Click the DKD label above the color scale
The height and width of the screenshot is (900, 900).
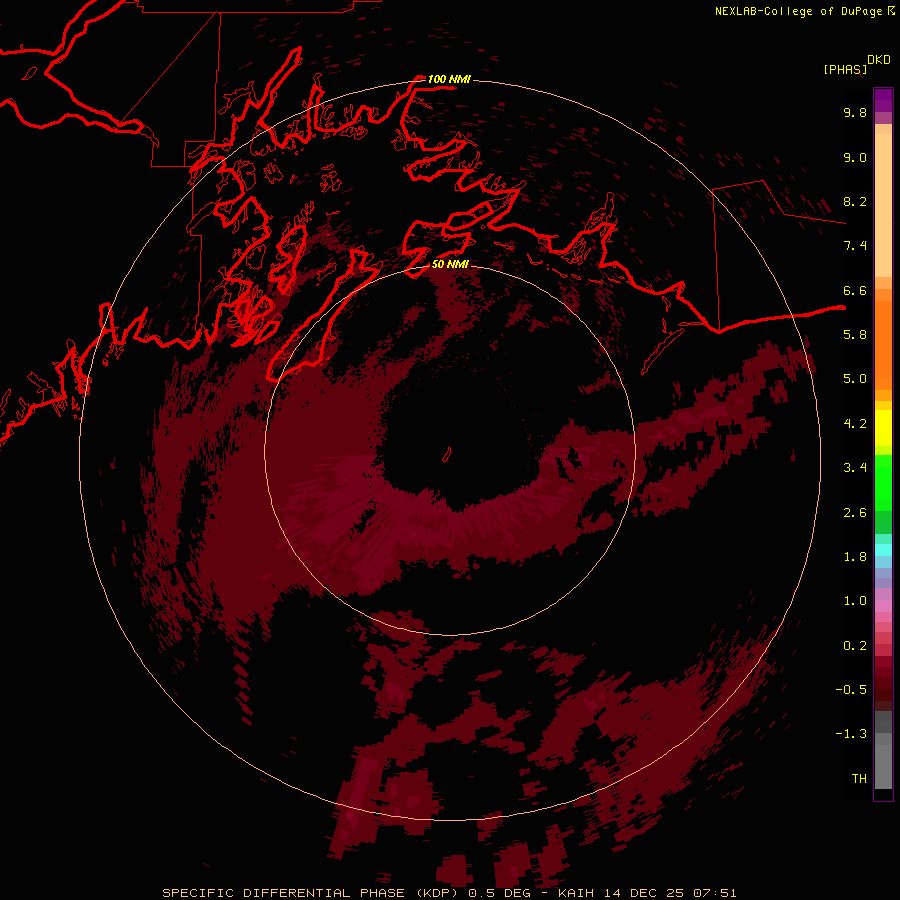(x=878, y=60)
